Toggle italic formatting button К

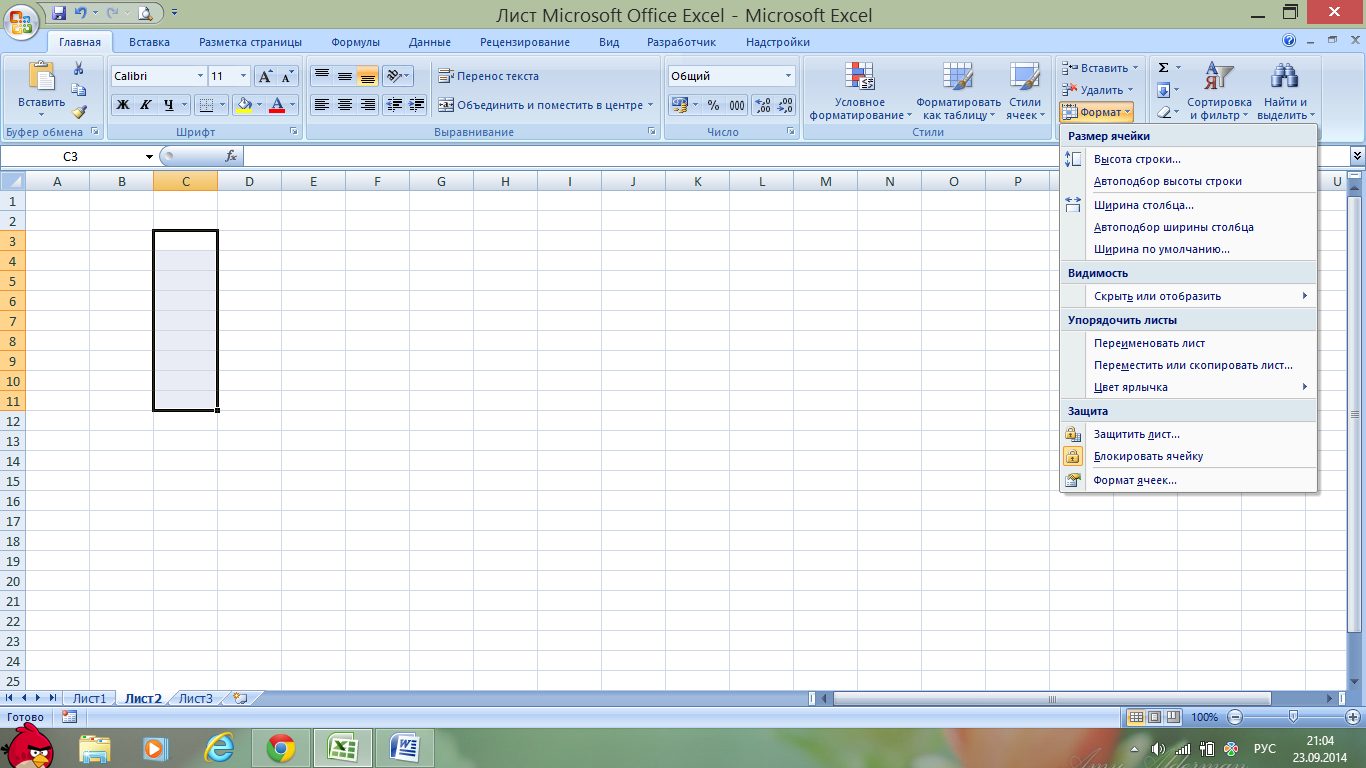pyautogui.click(x=146, y=105)
